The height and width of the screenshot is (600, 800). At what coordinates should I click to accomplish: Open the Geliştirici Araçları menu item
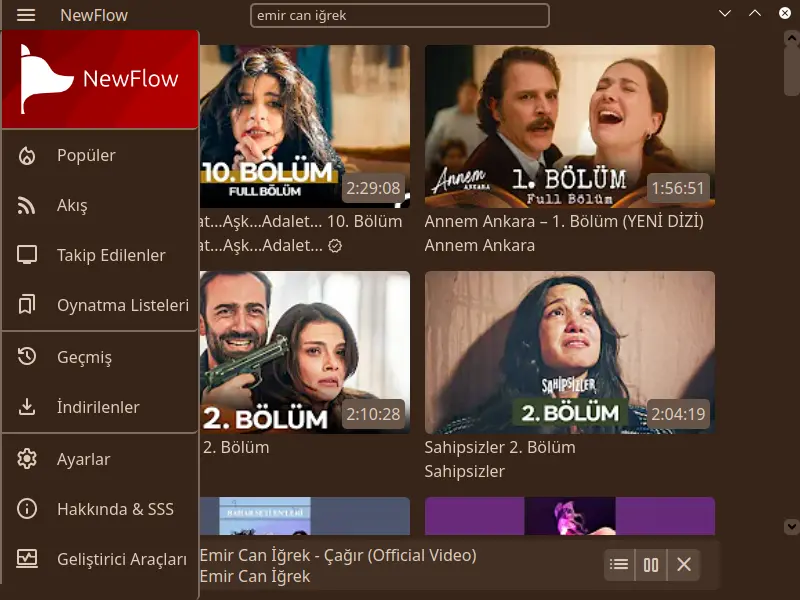[x=121, y=559]
